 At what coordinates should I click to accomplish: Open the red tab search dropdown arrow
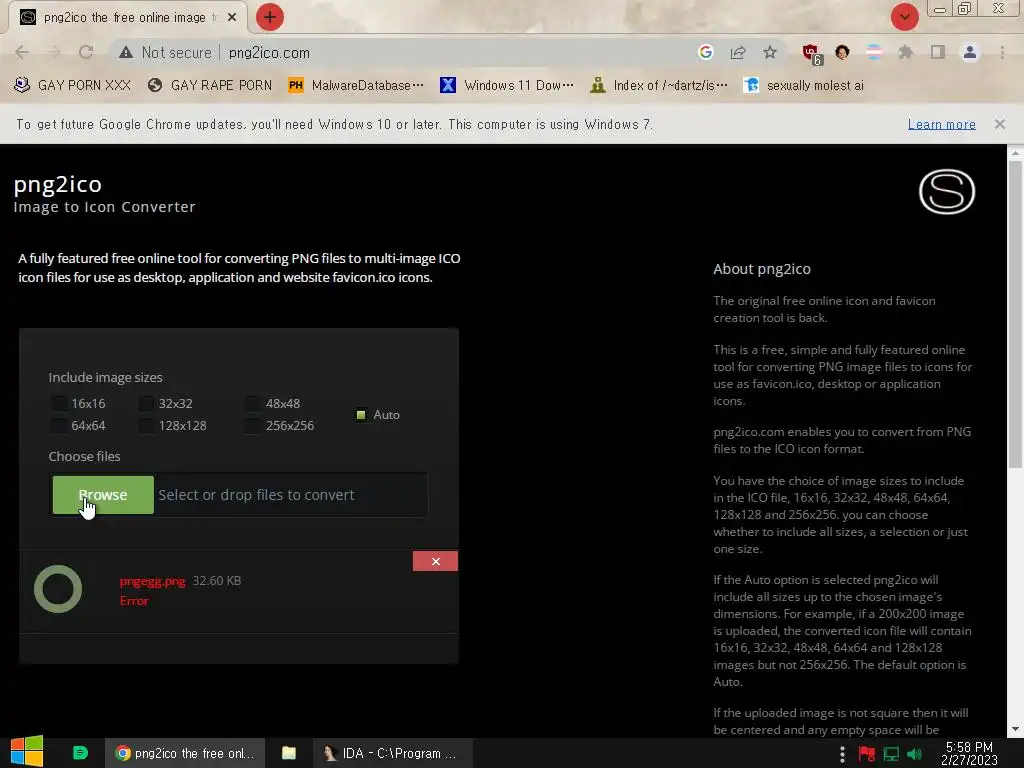pos(904,17)
